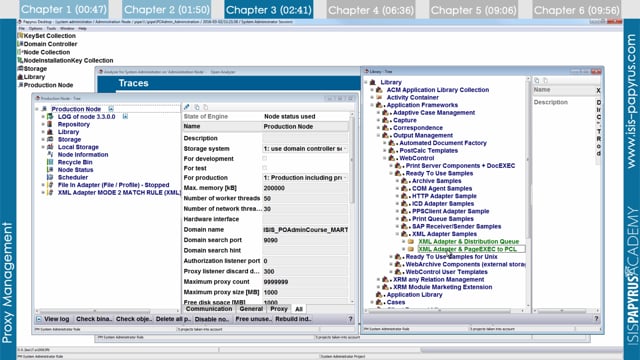Image resolution: width=640 pixels, height=360 pixels.
Task: Click the View log button
Action: coord(53,319)
